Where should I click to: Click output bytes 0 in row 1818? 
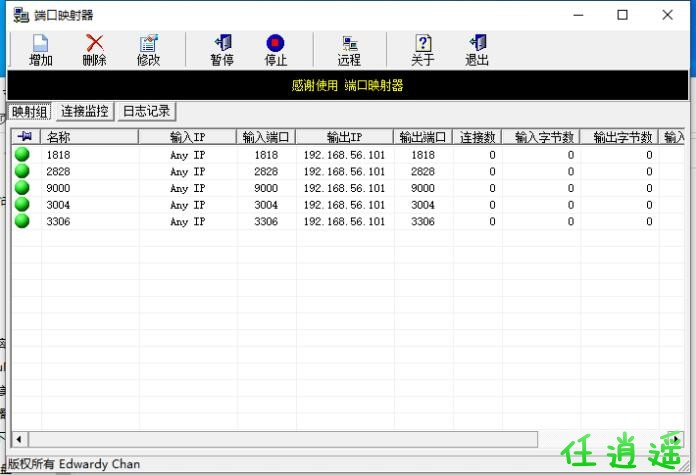(649, 155)
